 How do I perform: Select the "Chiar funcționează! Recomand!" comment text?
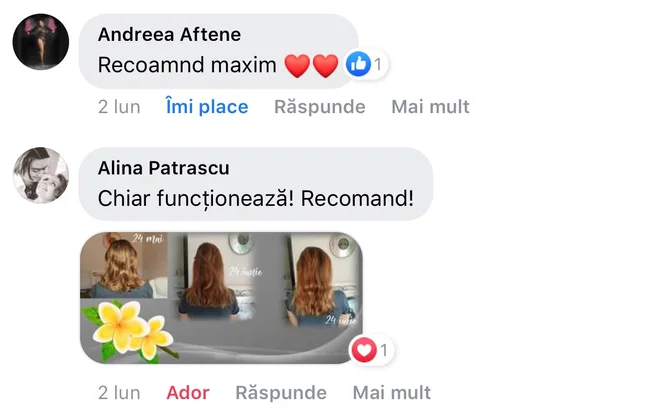[256, 199]
